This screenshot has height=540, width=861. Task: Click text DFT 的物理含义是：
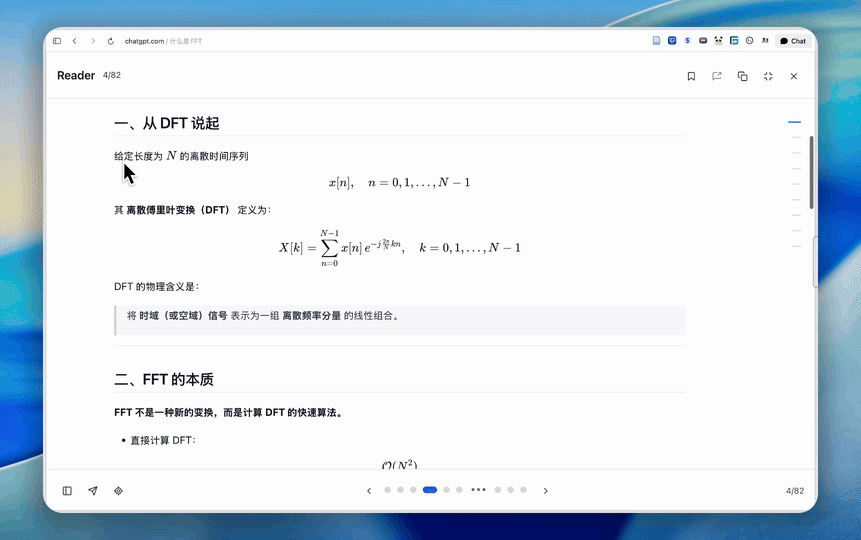(156, 286)
